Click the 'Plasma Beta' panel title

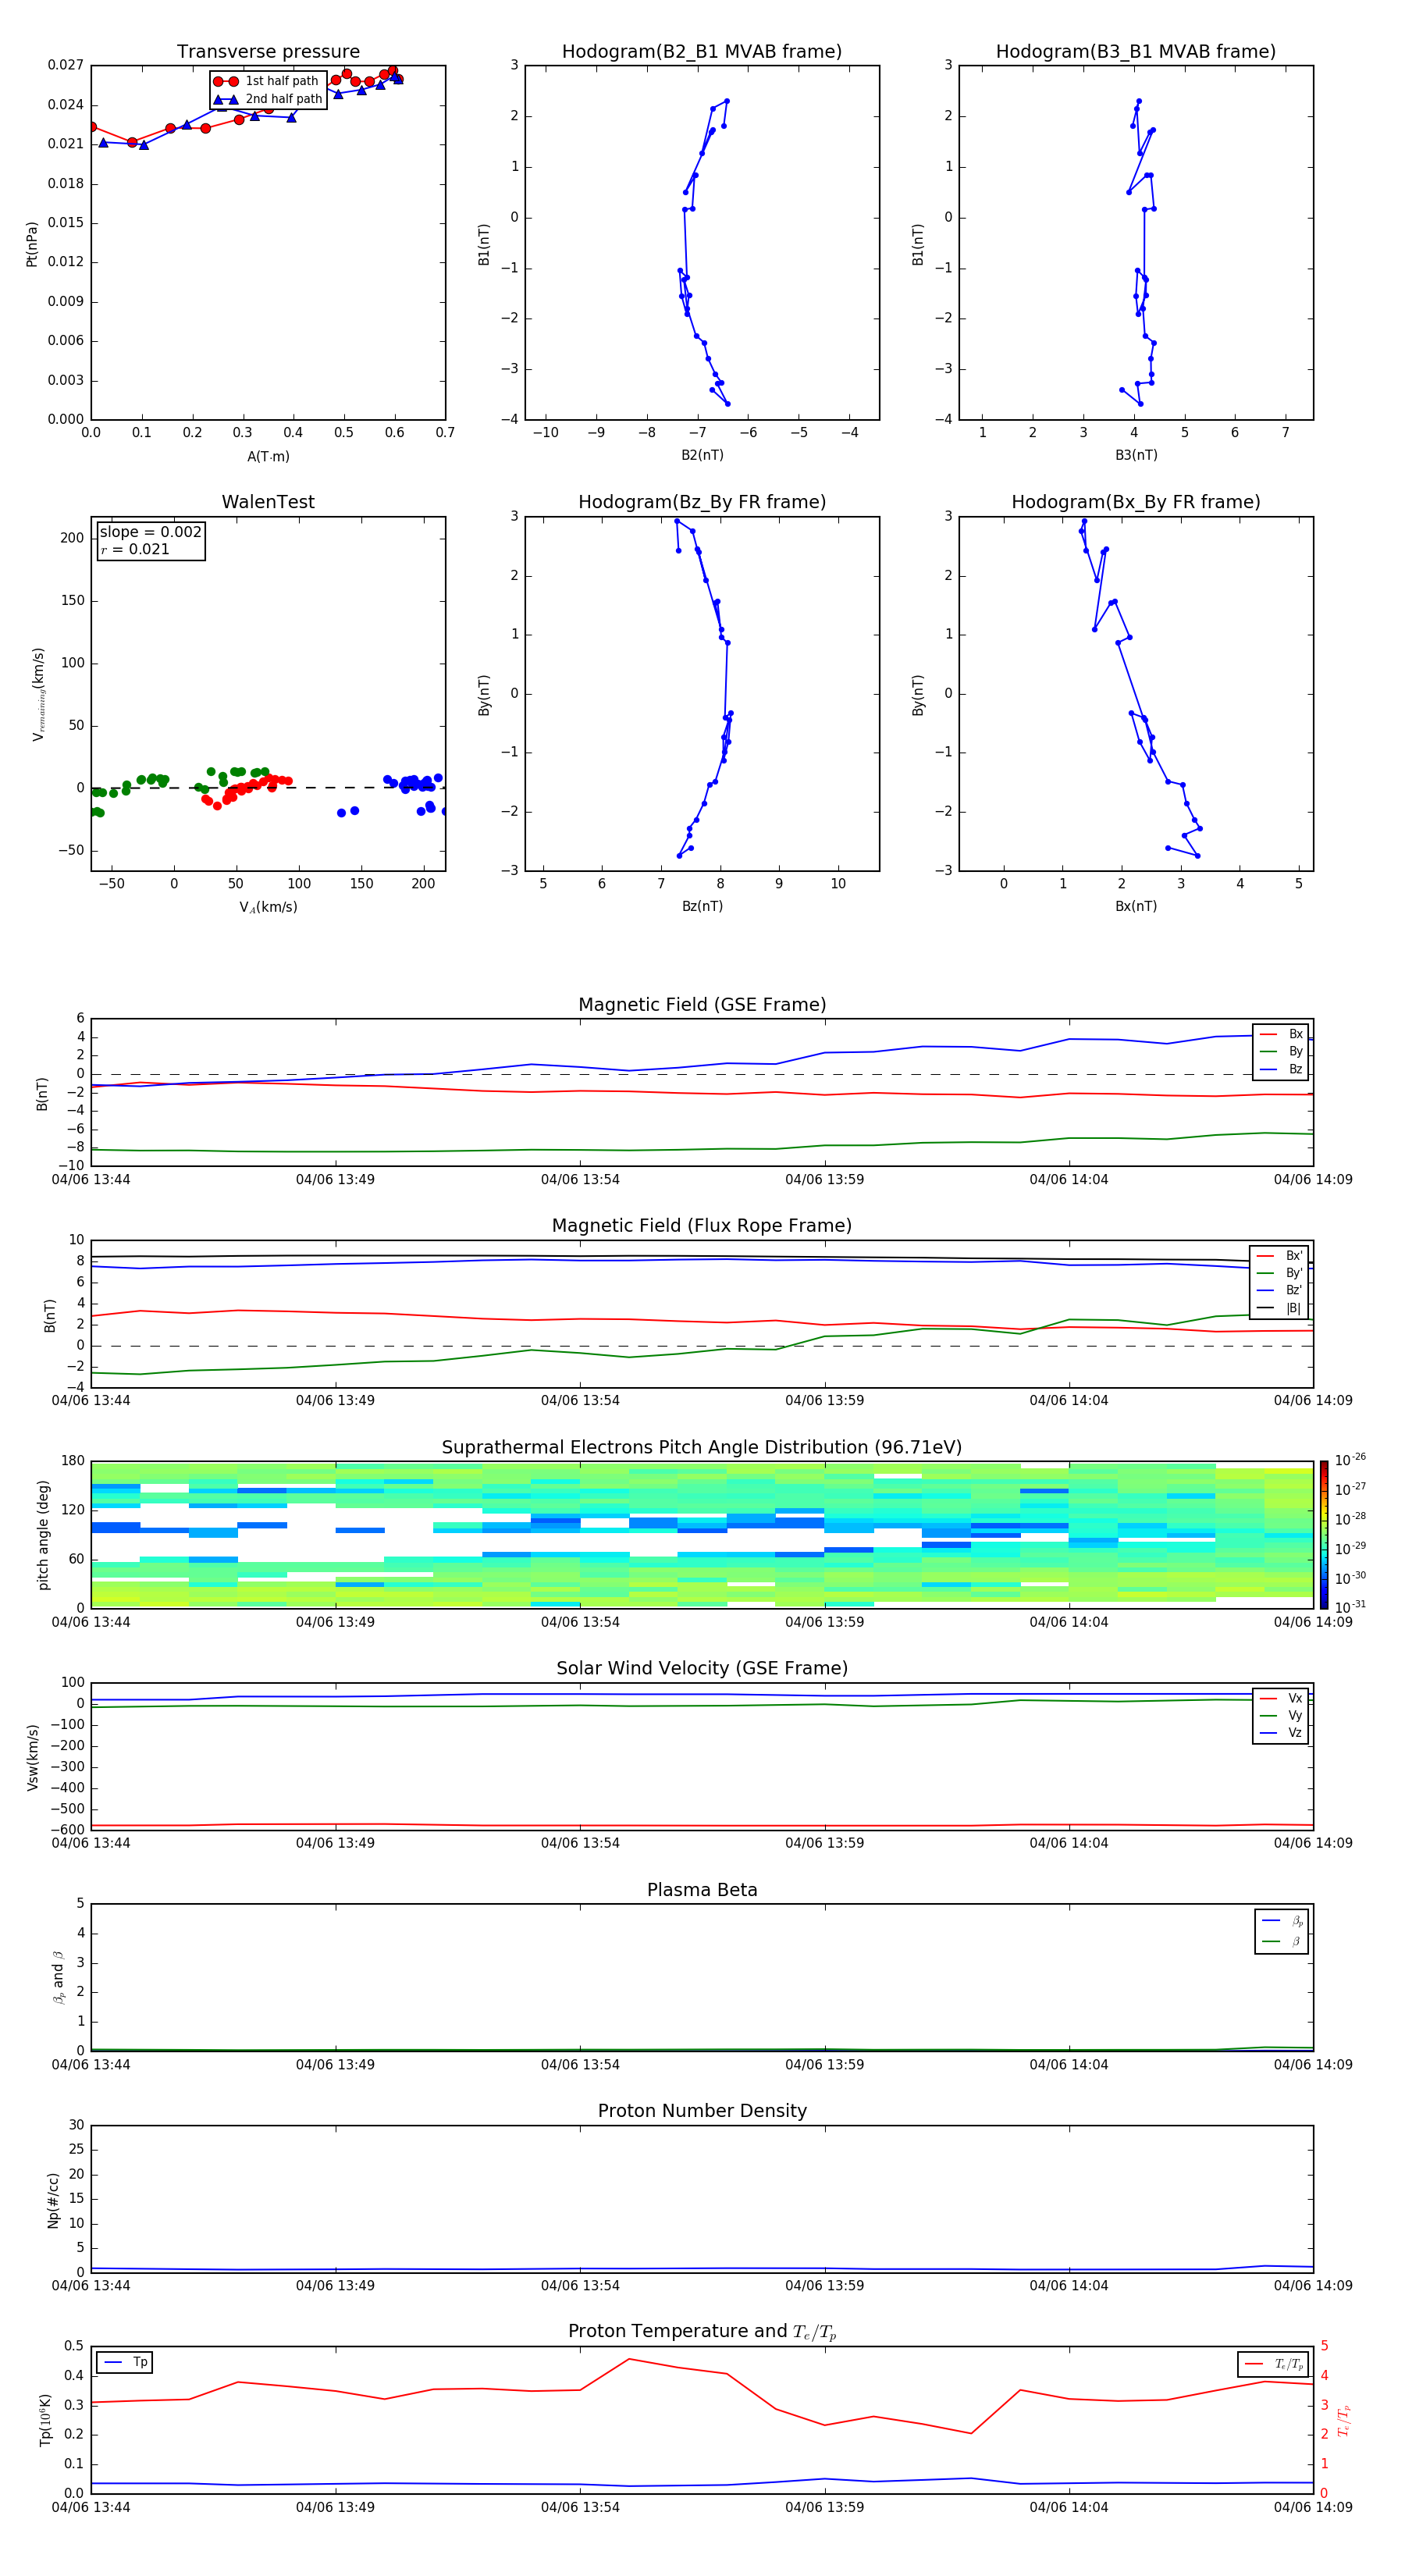click(x=702, y=1890)
